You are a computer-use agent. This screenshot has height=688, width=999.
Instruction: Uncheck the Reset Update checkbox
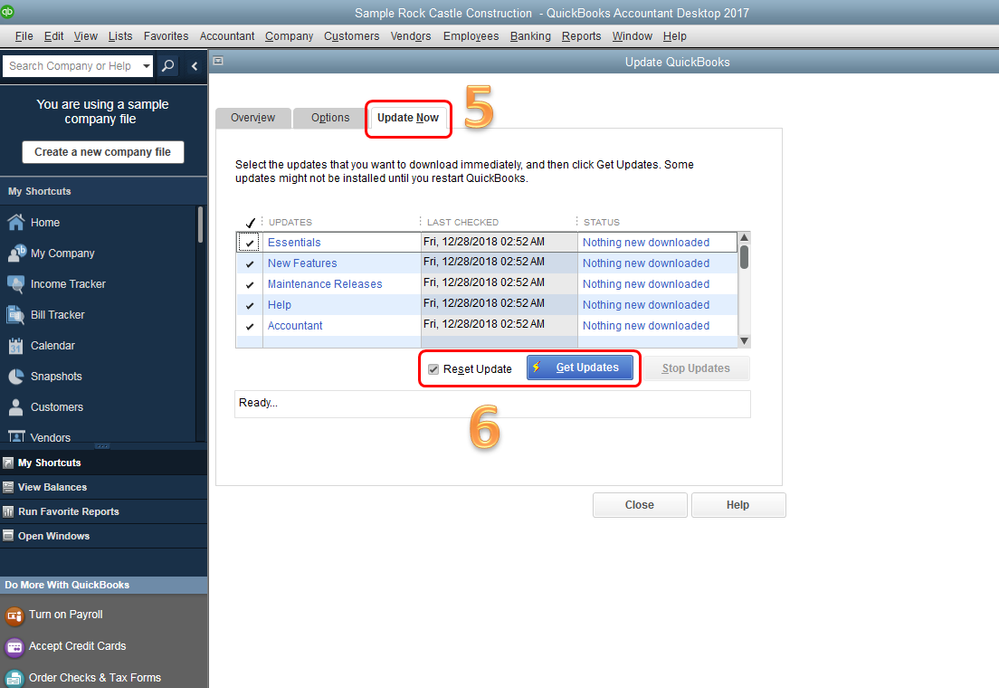coord(434,368)
